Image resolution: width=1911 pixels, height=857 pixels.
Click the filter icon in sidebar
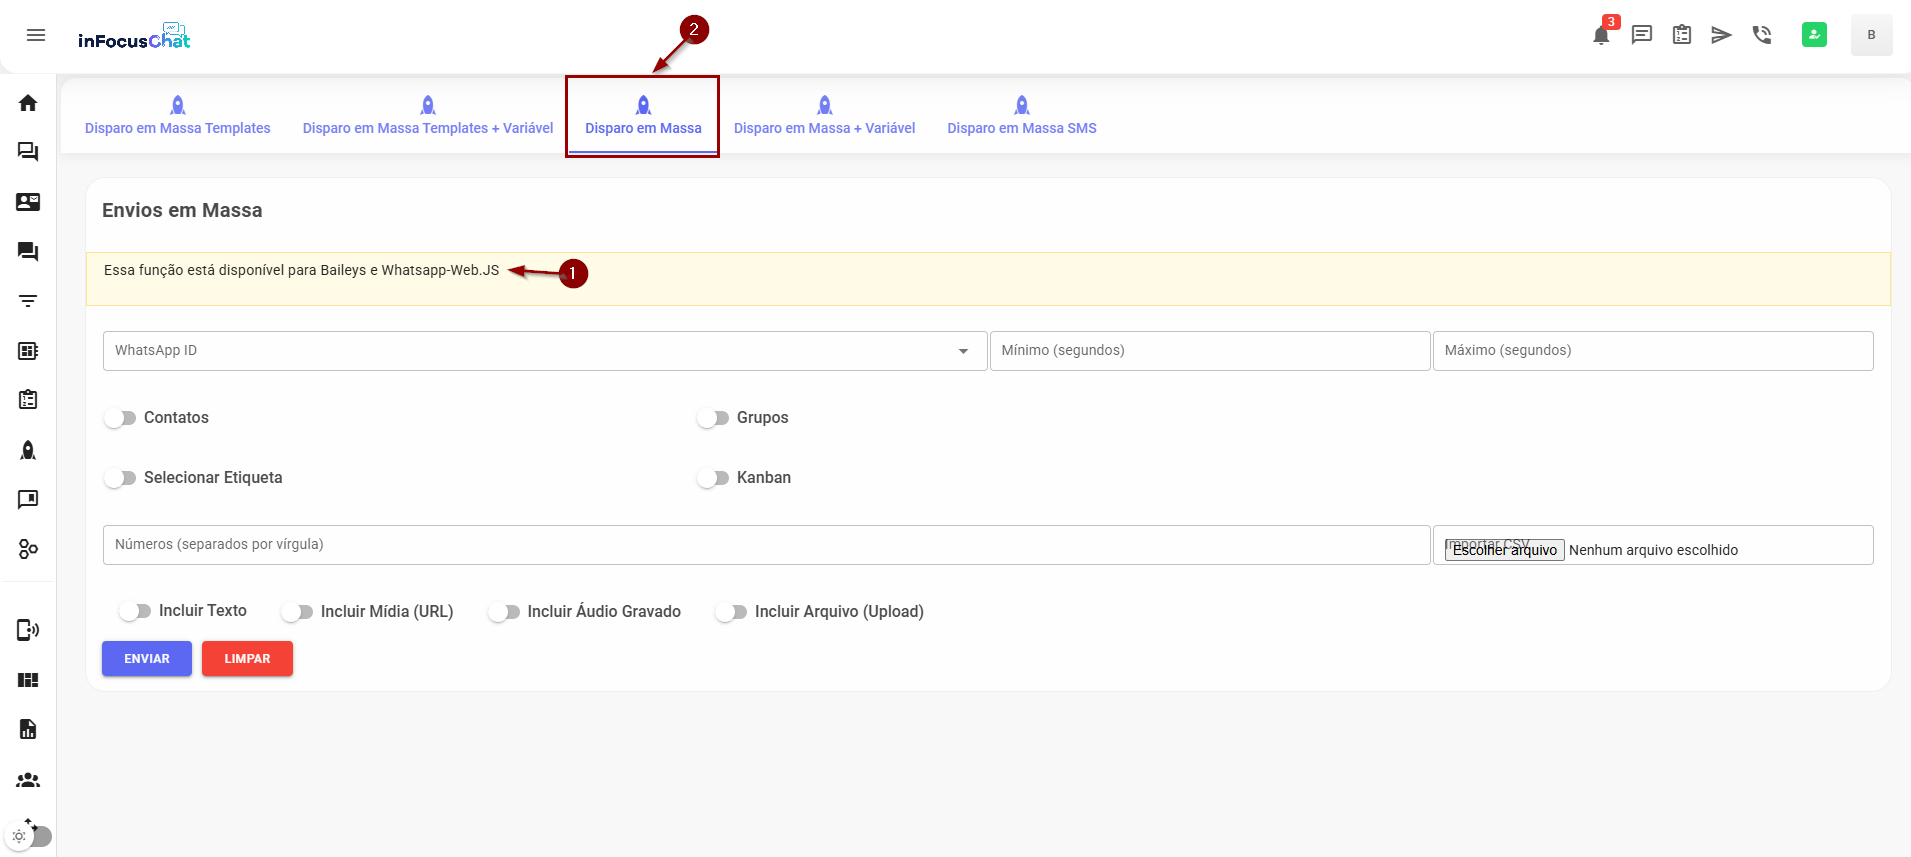click(28, 301)
